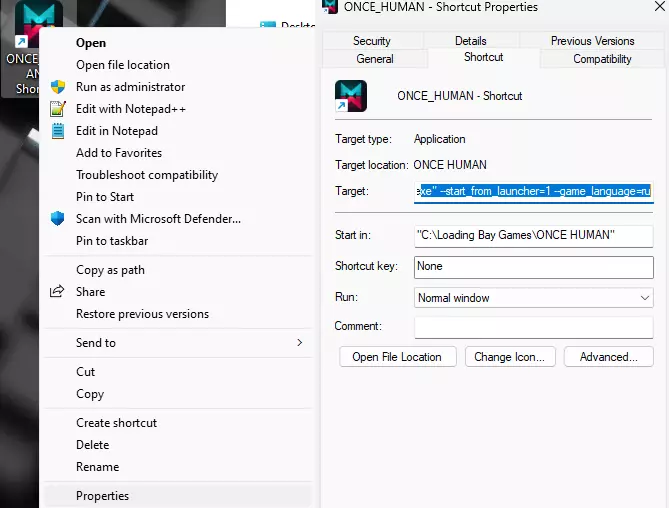The height and width of the screenshot is (508, 669).
Task: Switch to the Details tab
Action: click(471, 41)
